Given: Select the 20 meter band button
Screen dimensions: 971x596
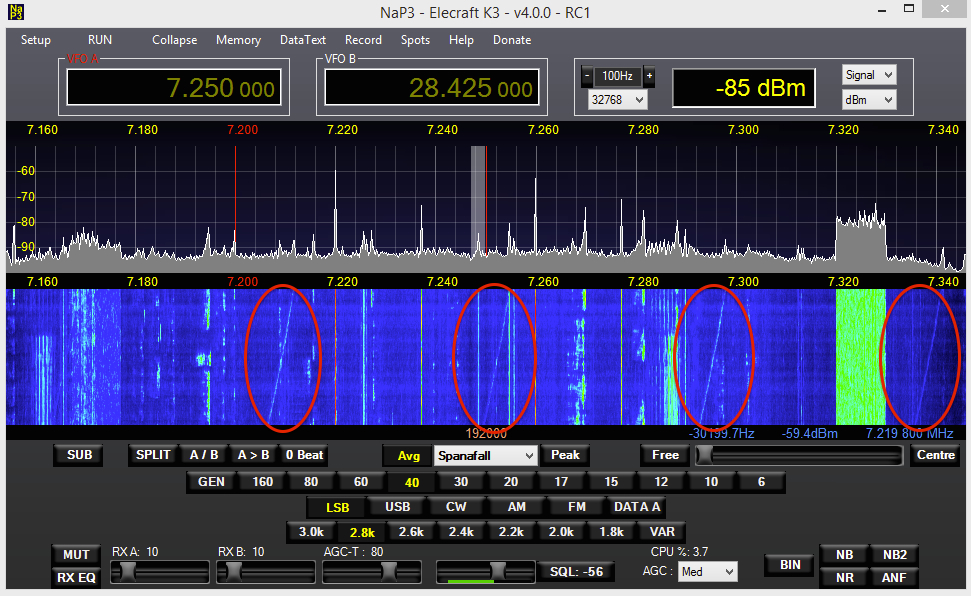Looking at the screenshot, I should point(511,482).
